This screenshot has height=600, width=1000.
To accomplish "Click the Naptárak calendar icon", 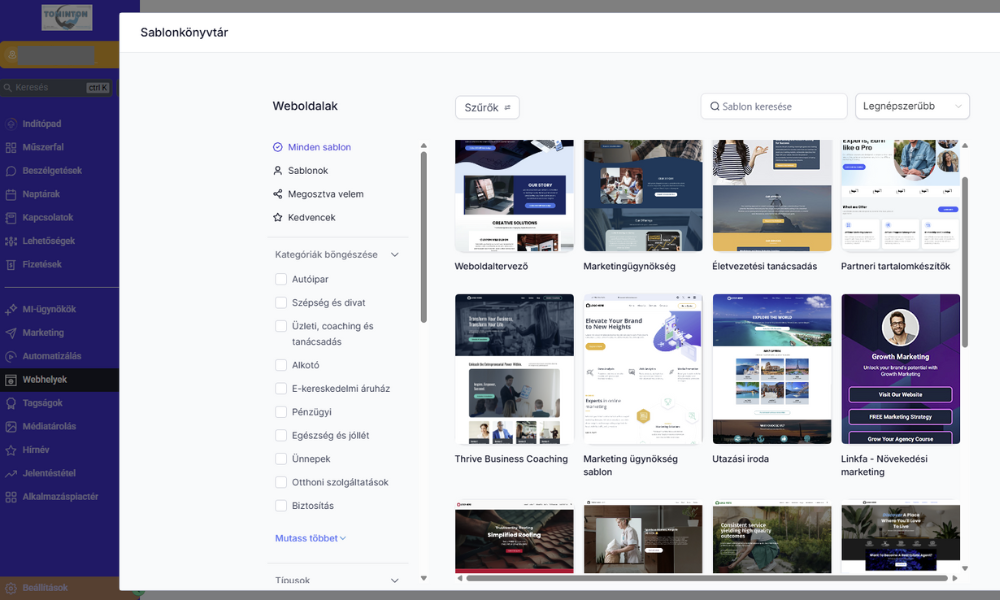I will [11, 194].
